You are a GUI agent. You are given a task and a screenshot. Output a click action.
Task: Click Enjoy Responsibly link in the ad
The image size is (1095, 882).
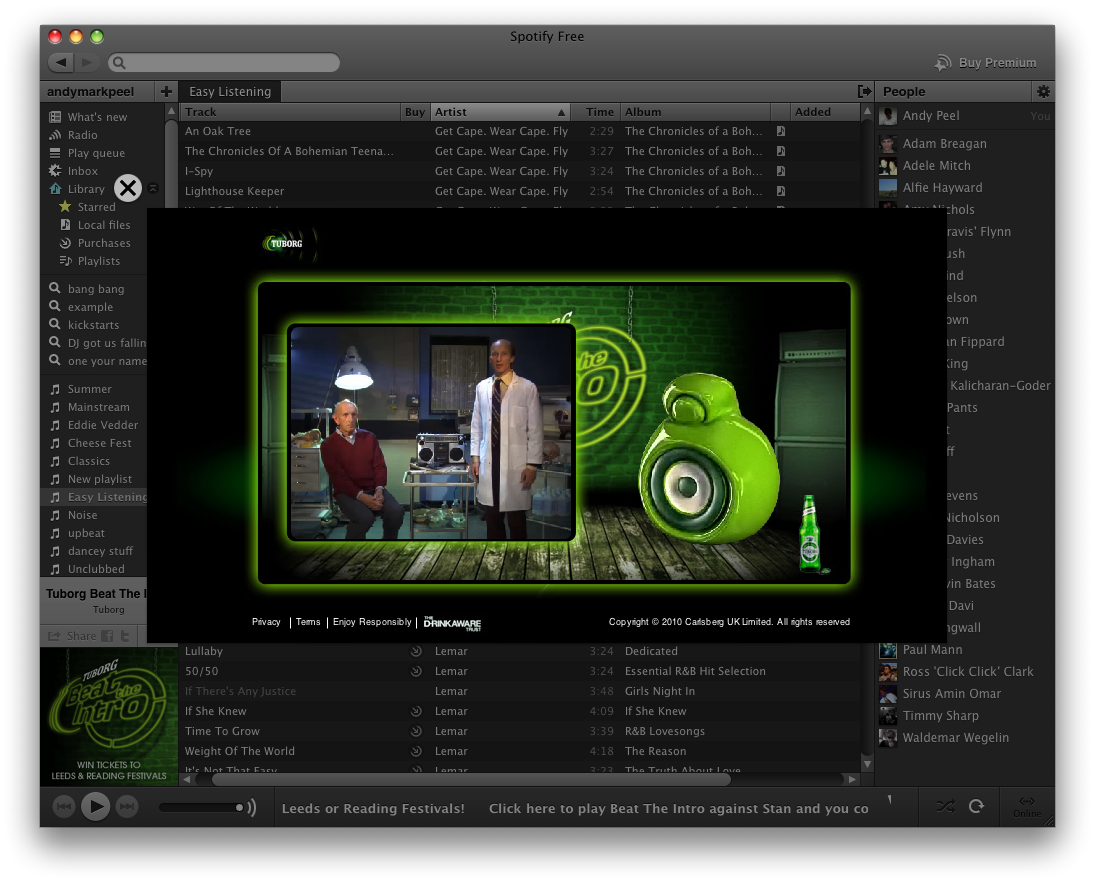[x=372, y=622]
